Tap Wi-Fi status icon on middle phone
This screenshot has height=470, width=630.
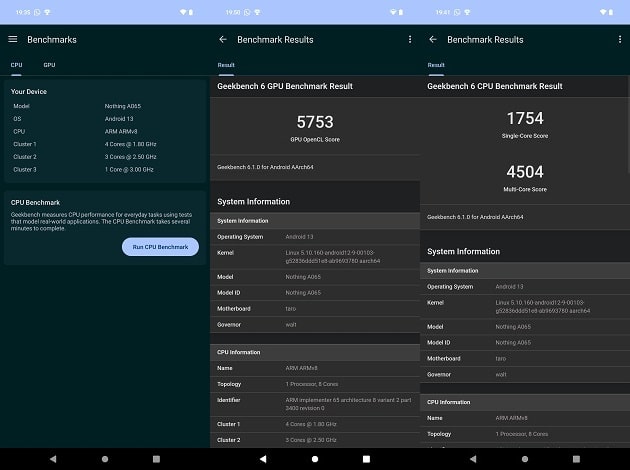coord(393,12)
